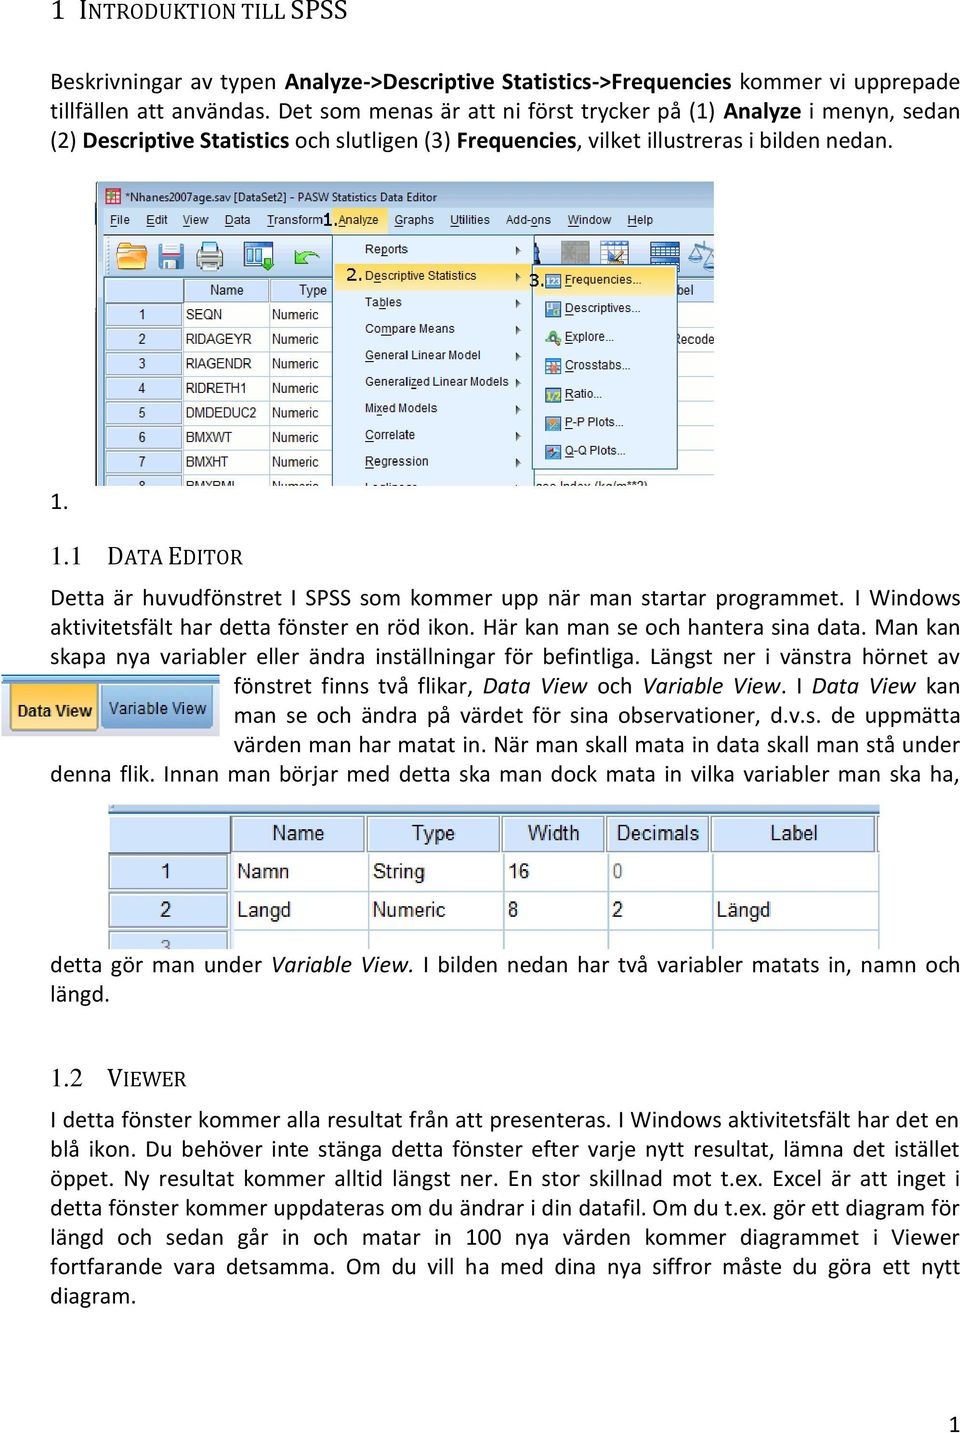This screenshot has width=960, height=1433.
Task: Select the BMXHT variable name cell
Action: (227, 462)
